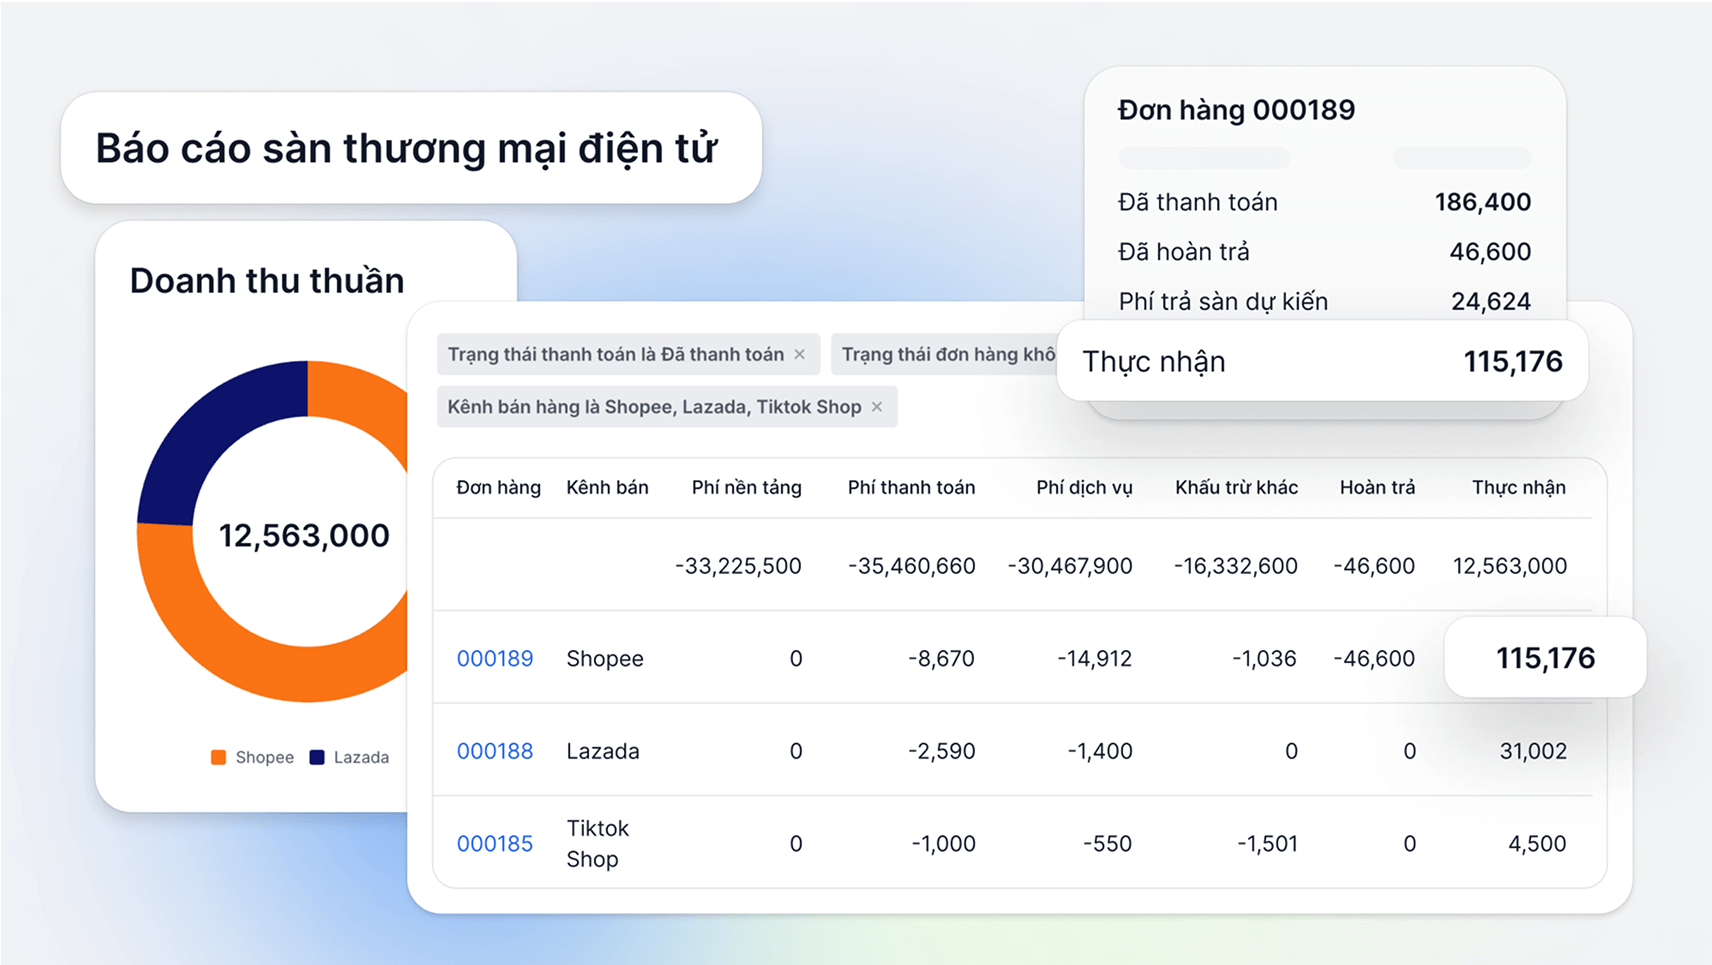Click the -16,332,600 other deductions total
Image resolution: width=1712 pixels, height=965 pixels.
[1235, 566]
